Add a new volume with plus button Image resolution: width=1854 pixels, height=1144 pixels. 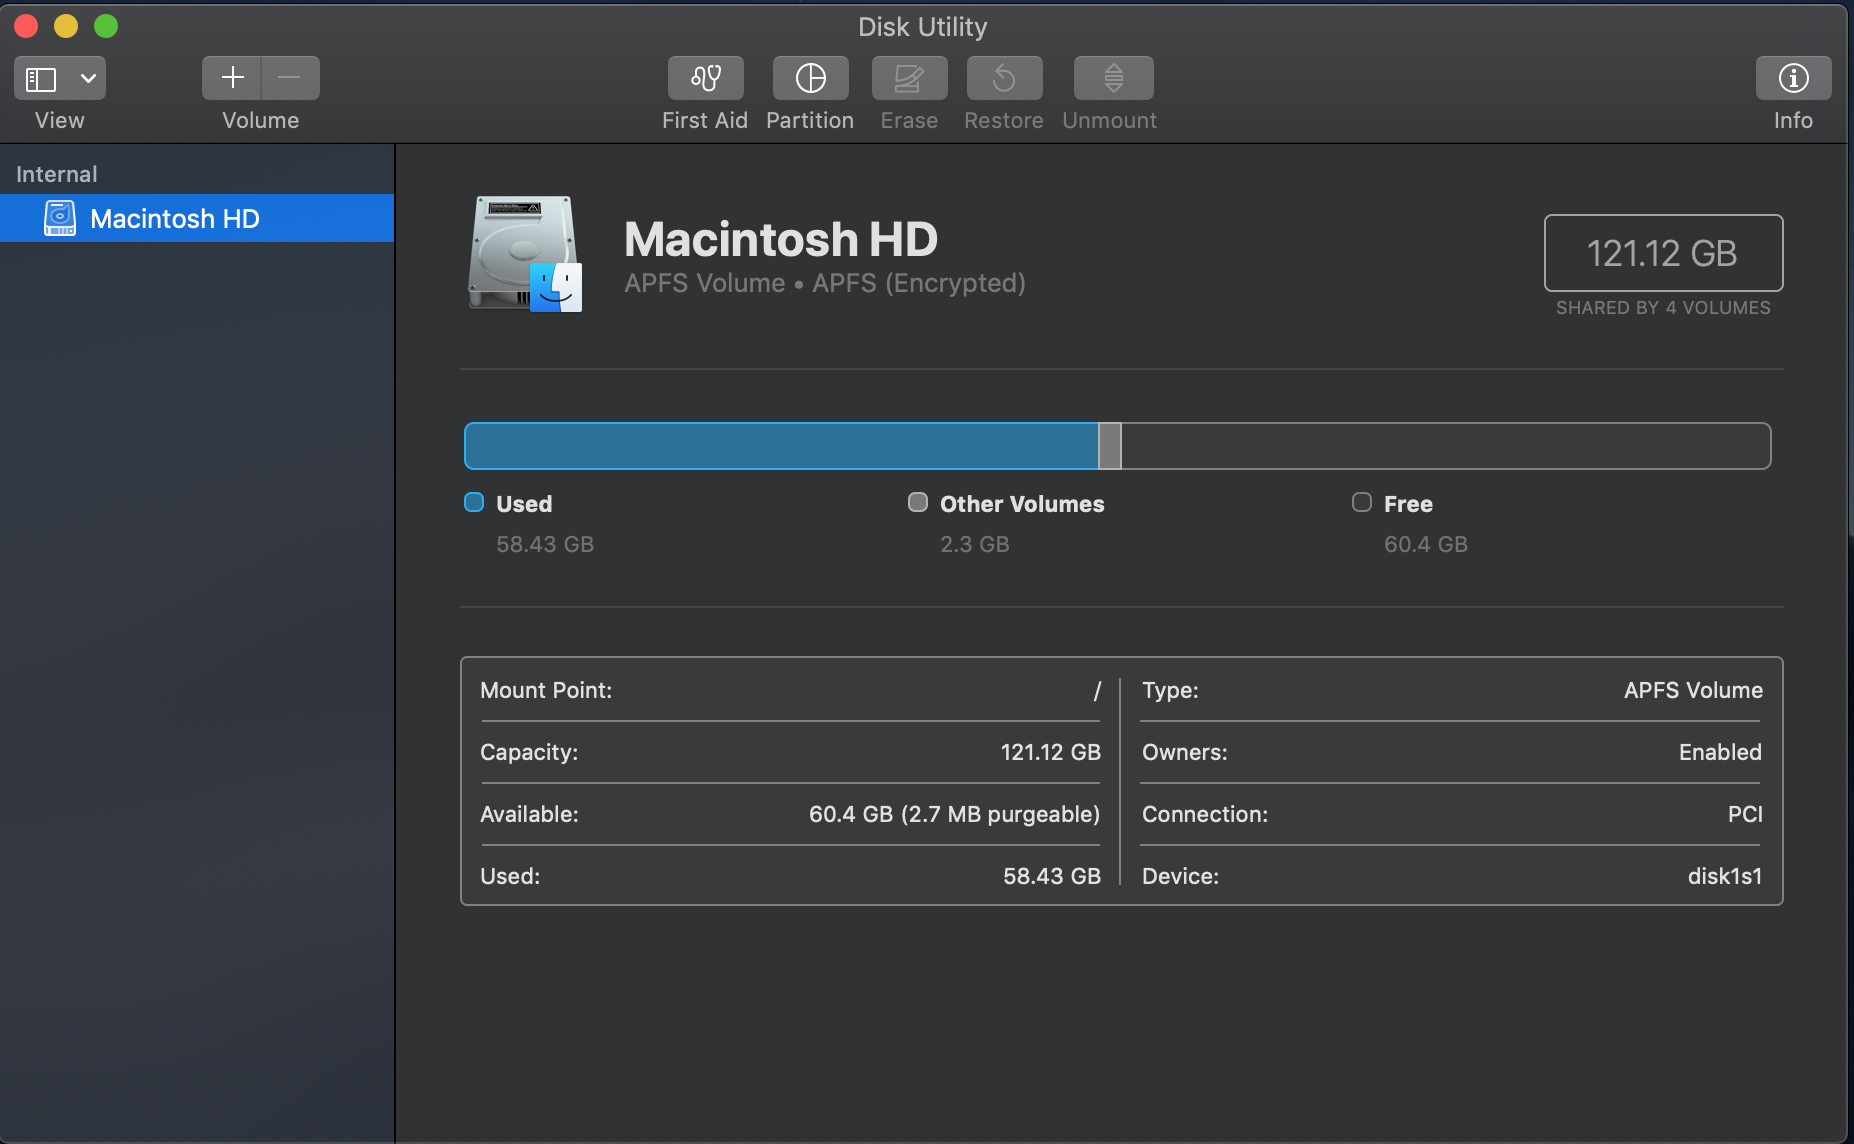(x=232, y=78)
